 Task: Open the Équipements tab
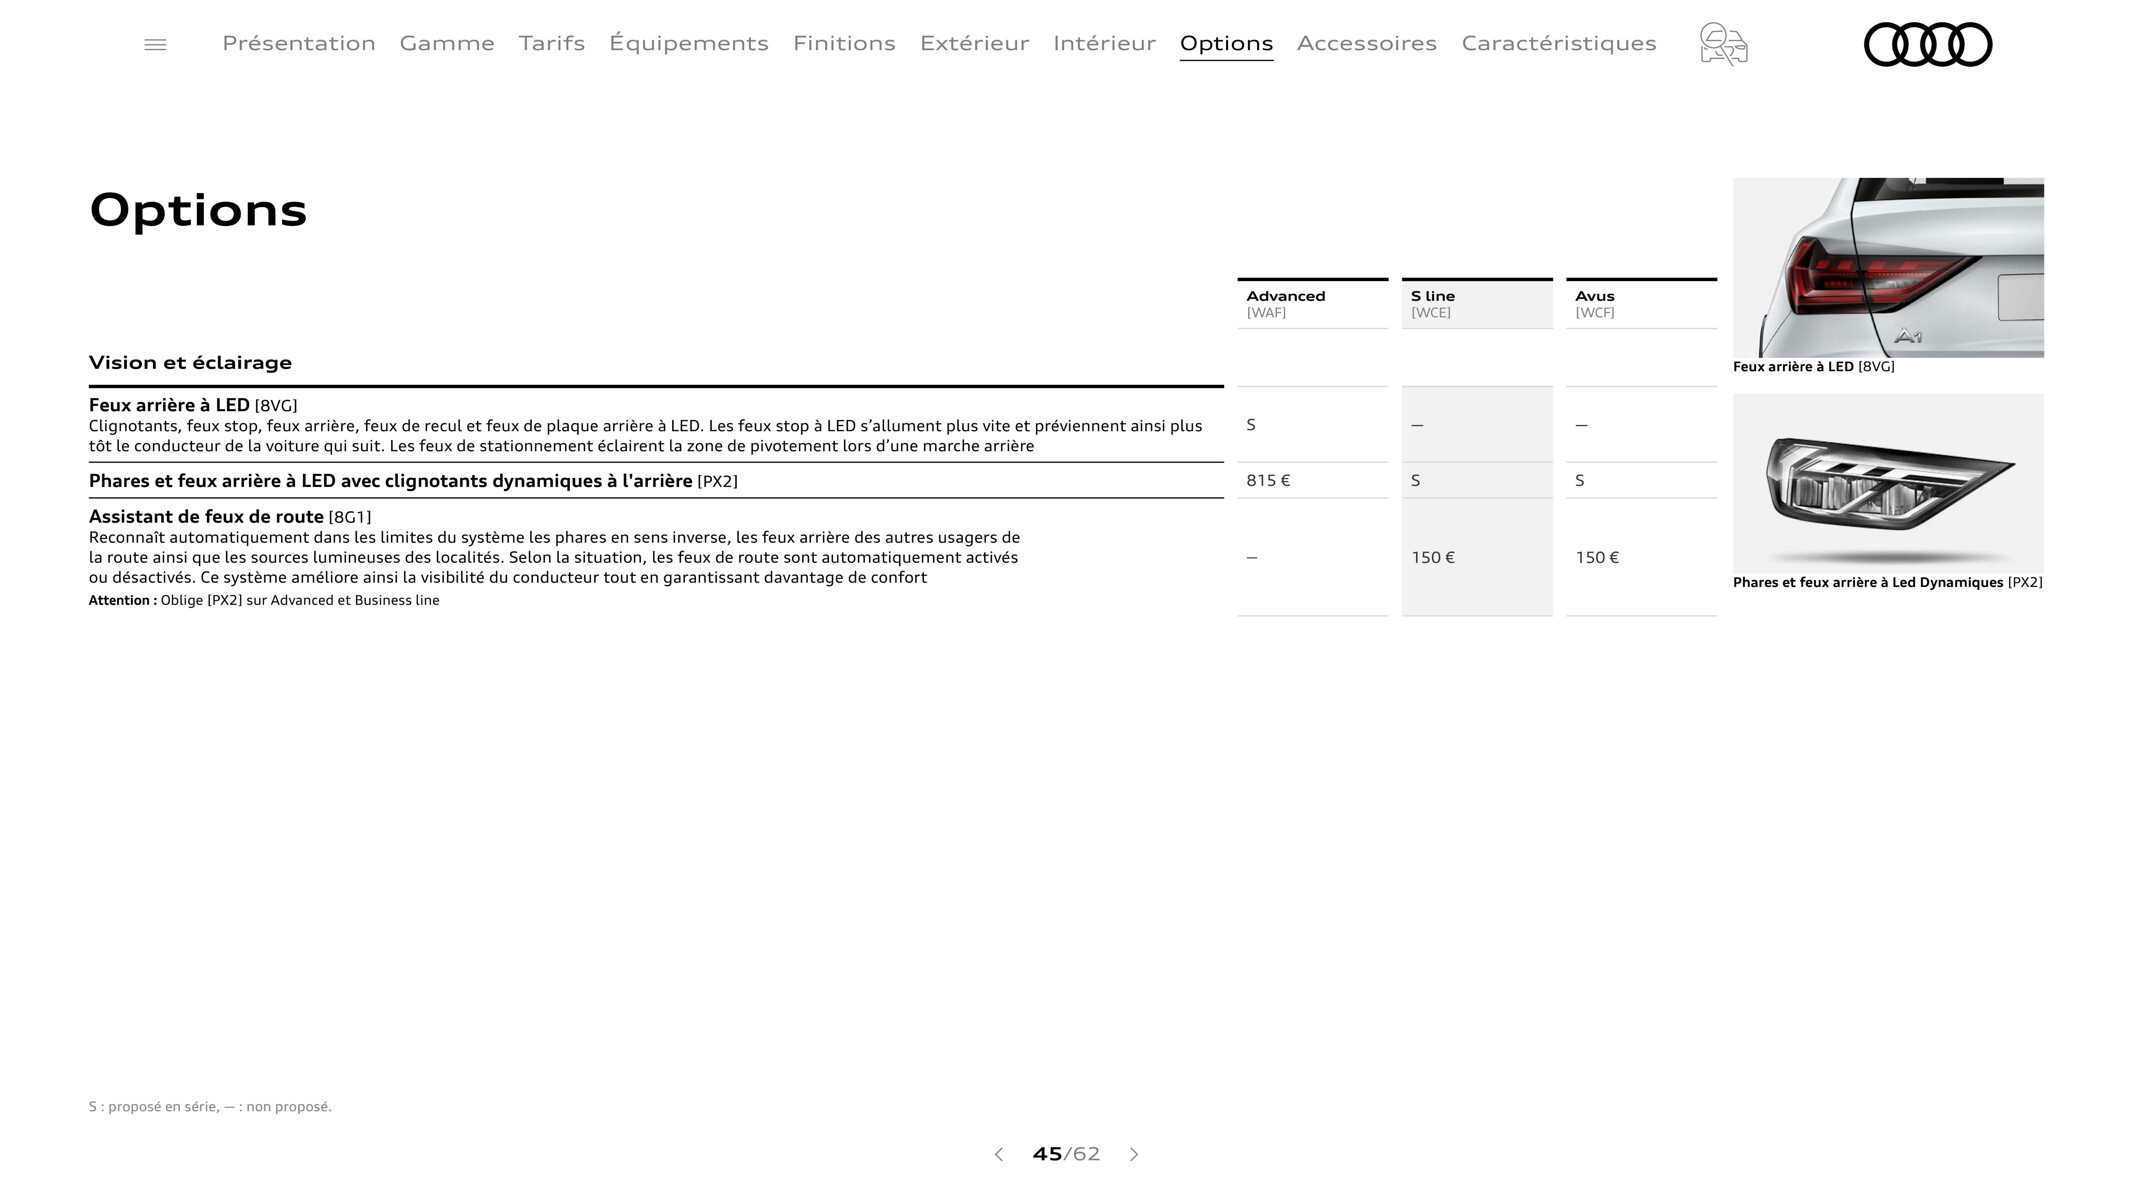(689, 43)
